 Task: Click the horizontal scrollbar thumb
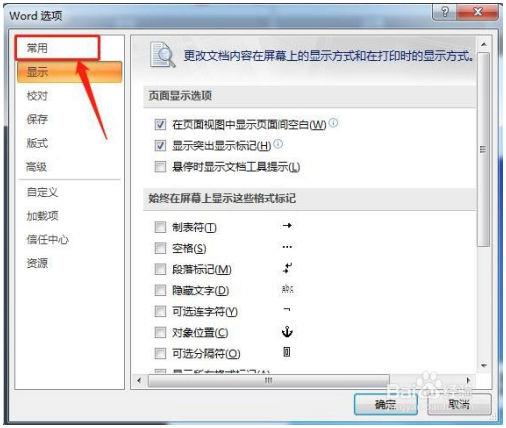(269, 380)
